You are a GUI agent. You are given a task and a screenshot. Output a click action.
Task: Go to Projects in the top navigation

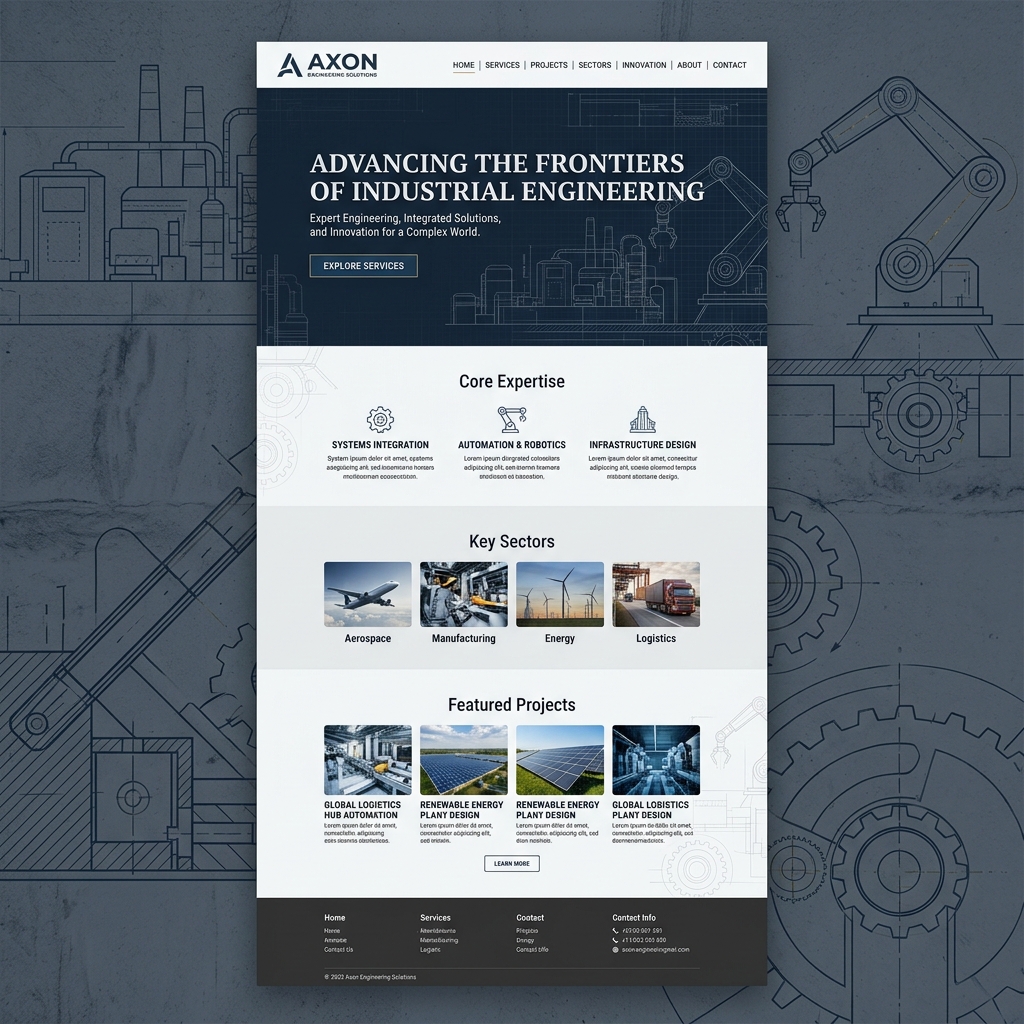[549, 65]
